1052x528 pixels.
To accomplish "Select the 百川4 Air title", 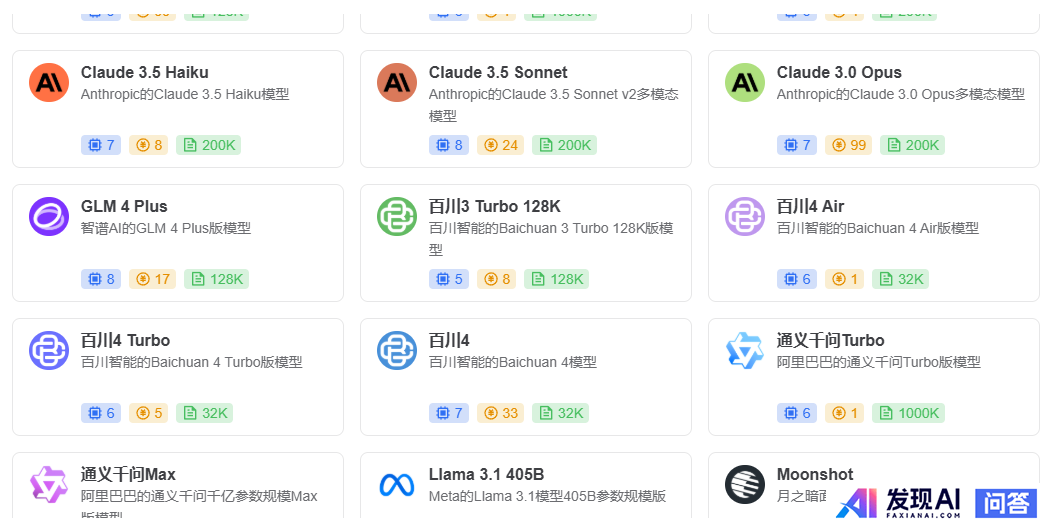I will coord(810,207).
